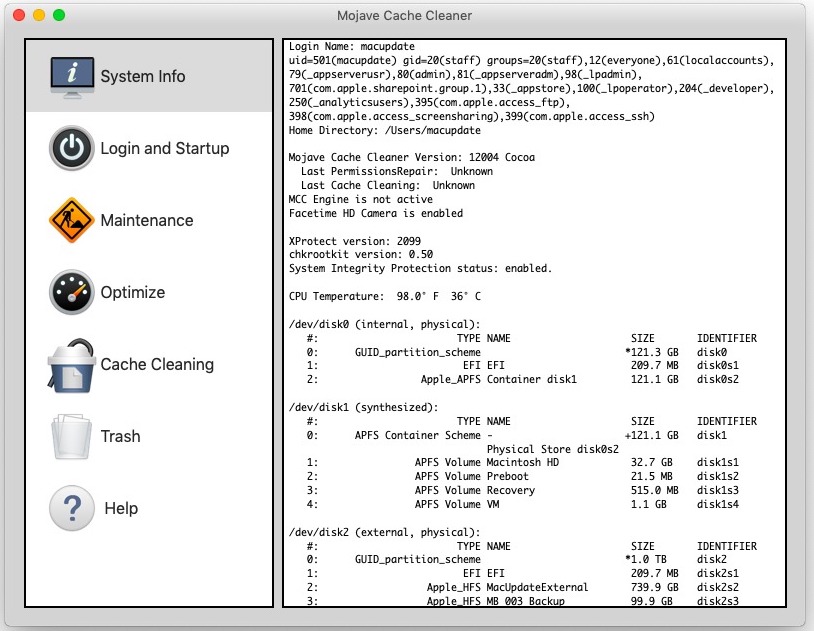Viewport: 814px width, 631px height.
Task: Click the '739.9 GB' size value
Action: [655, 587]
